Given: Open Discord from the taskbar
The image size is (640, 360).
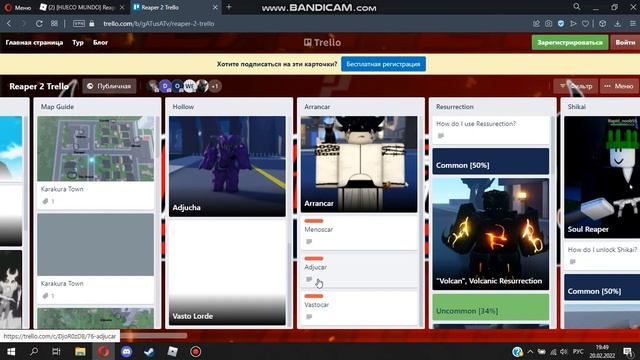Looking at the screenshot, I should tap(127, 351).
